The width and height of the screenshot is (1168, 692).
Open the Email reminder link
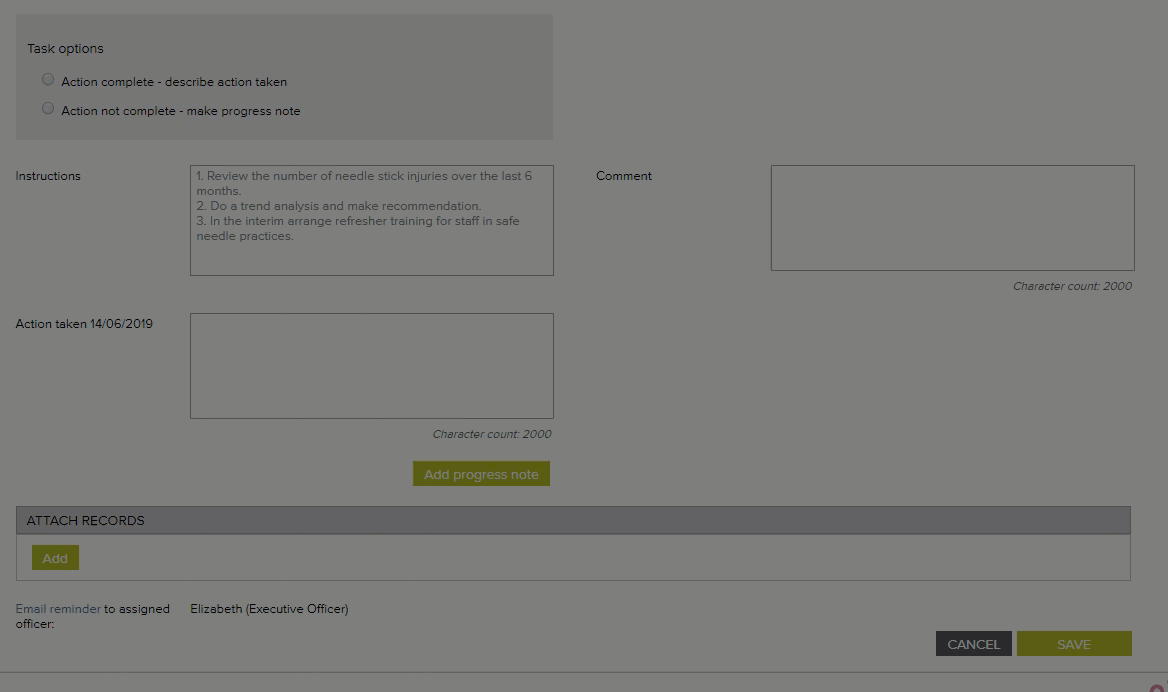(58, 609)
